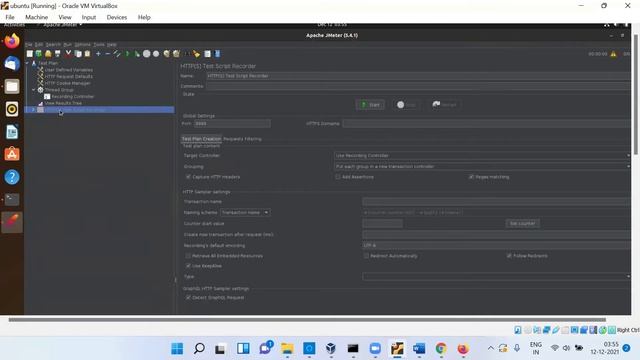
Task: Click the VirtualBox horizontal scrollbar
Action: 307,320
